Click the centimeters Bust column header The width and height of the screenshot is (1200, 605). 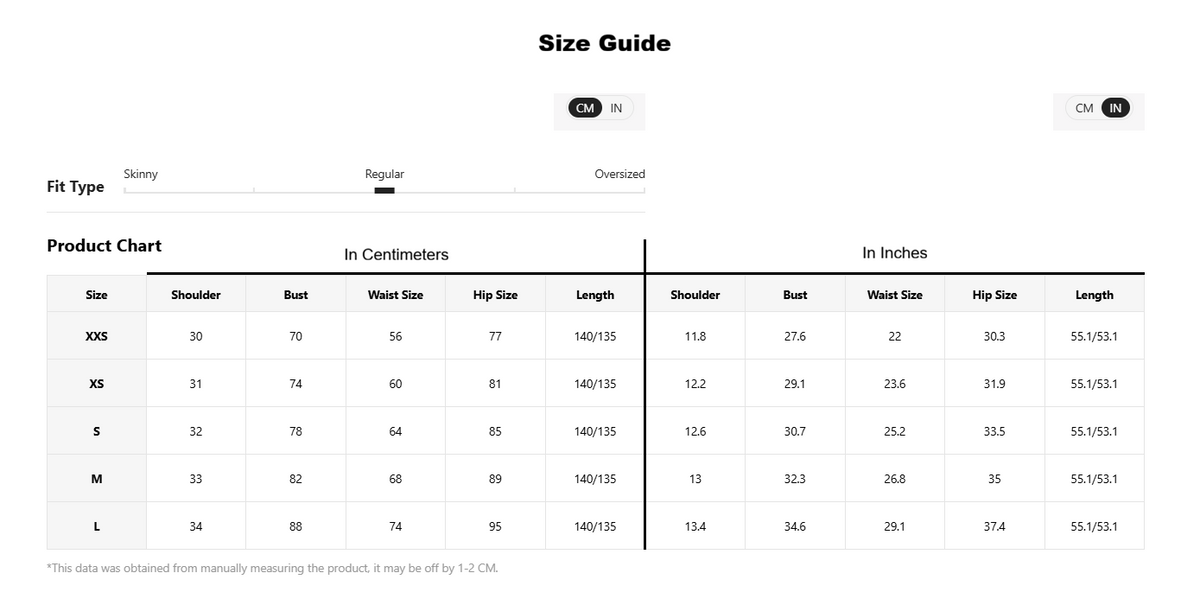point(296,295)
